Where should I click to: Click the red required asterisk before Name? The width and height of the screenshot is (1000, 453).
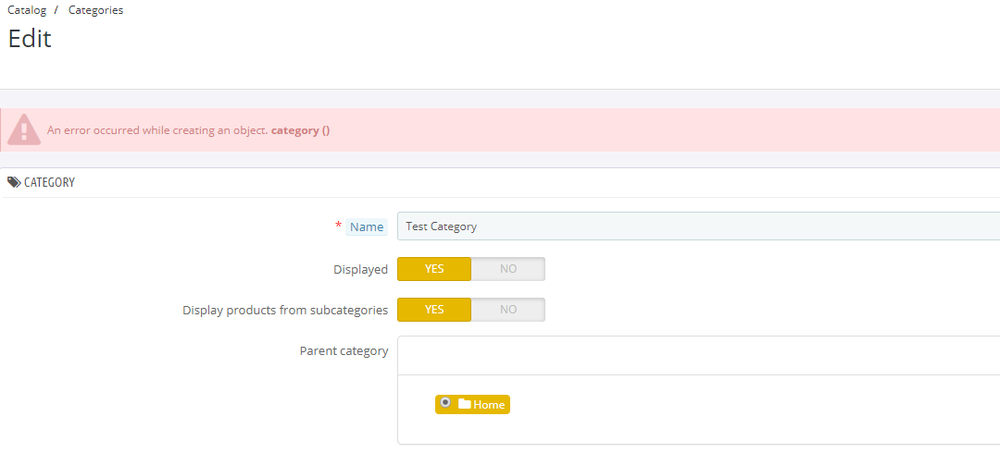pos(338,226)
